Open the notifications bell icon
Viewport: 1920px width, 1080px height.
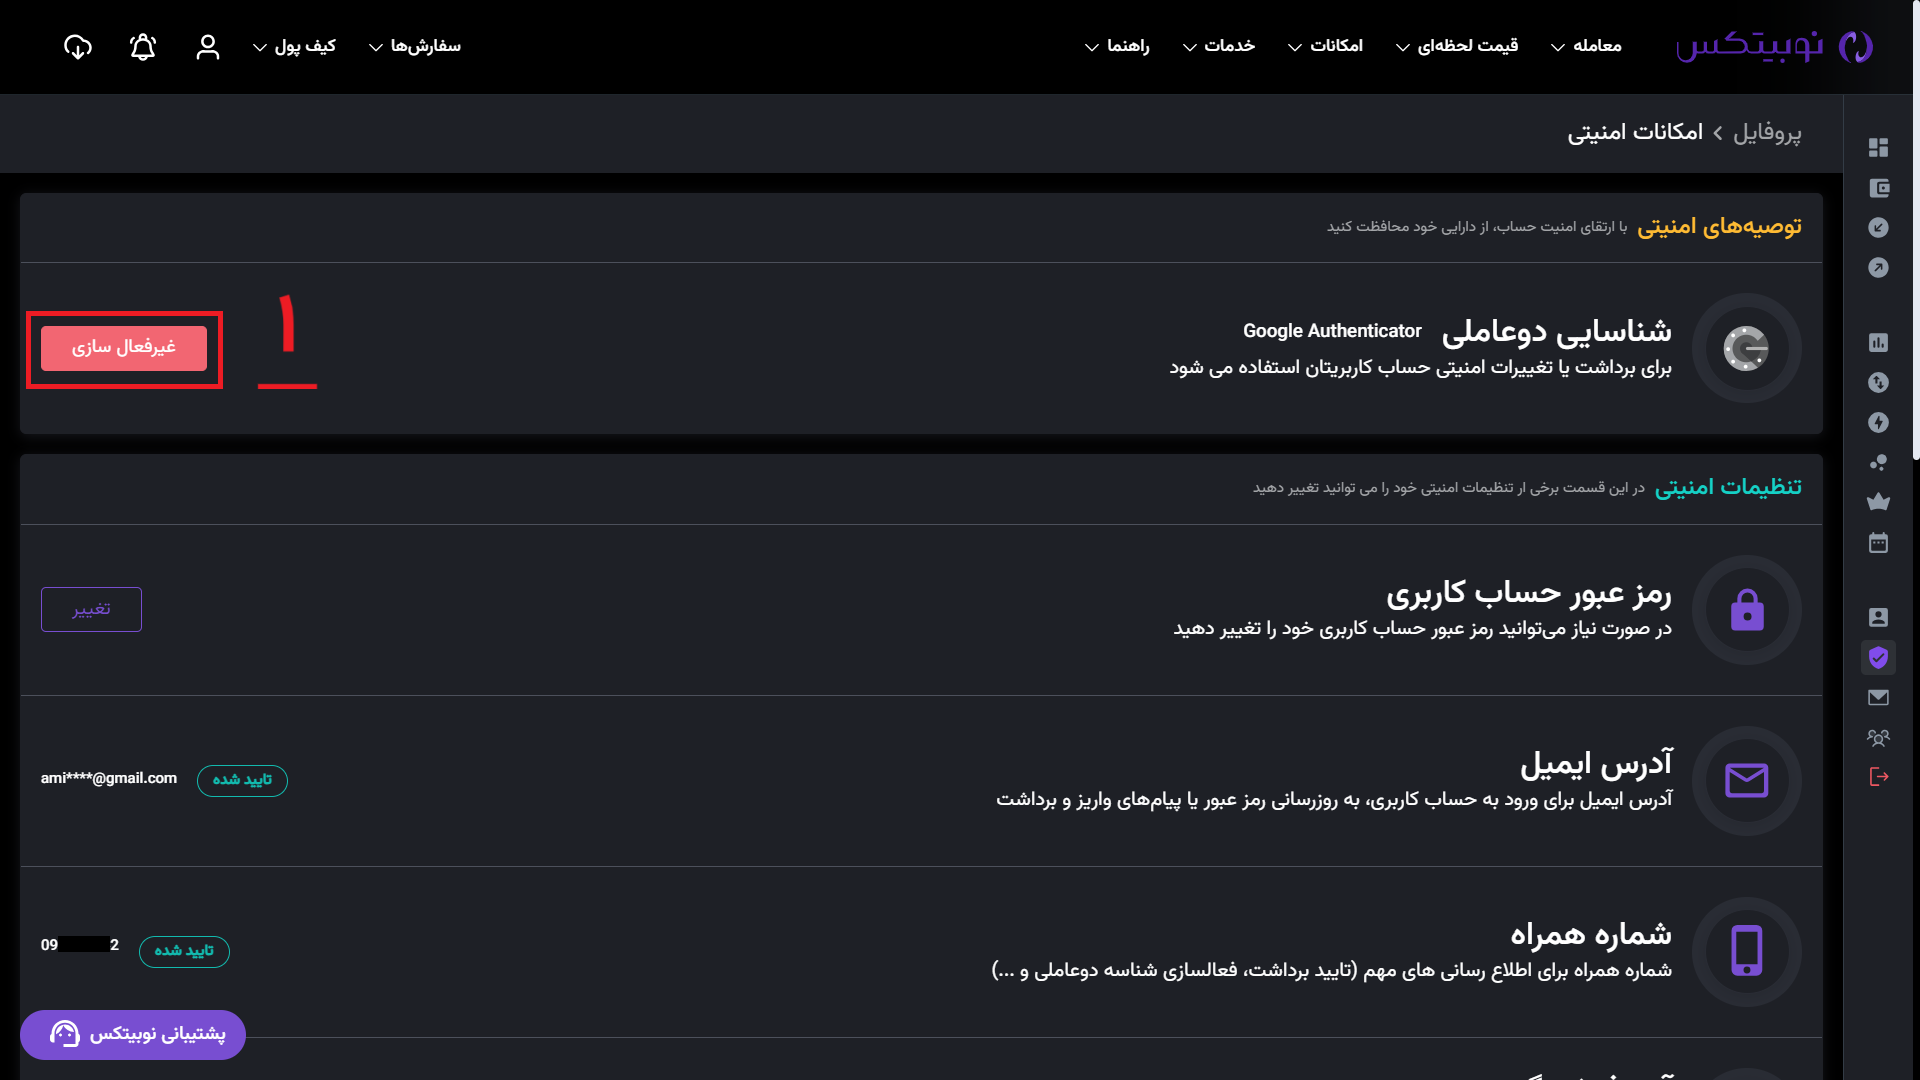pyautogui.click(x=143, y=47)
